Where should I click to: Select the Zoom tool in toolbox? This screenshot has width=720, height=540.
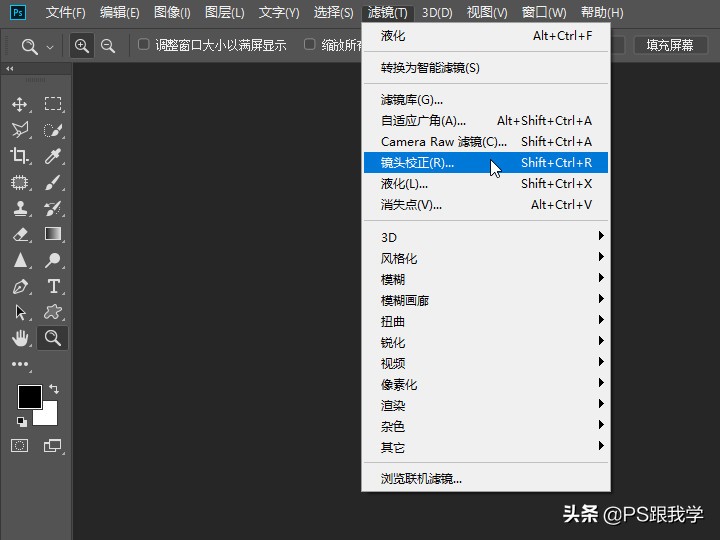pyautogui.click(x=53, y=338)
